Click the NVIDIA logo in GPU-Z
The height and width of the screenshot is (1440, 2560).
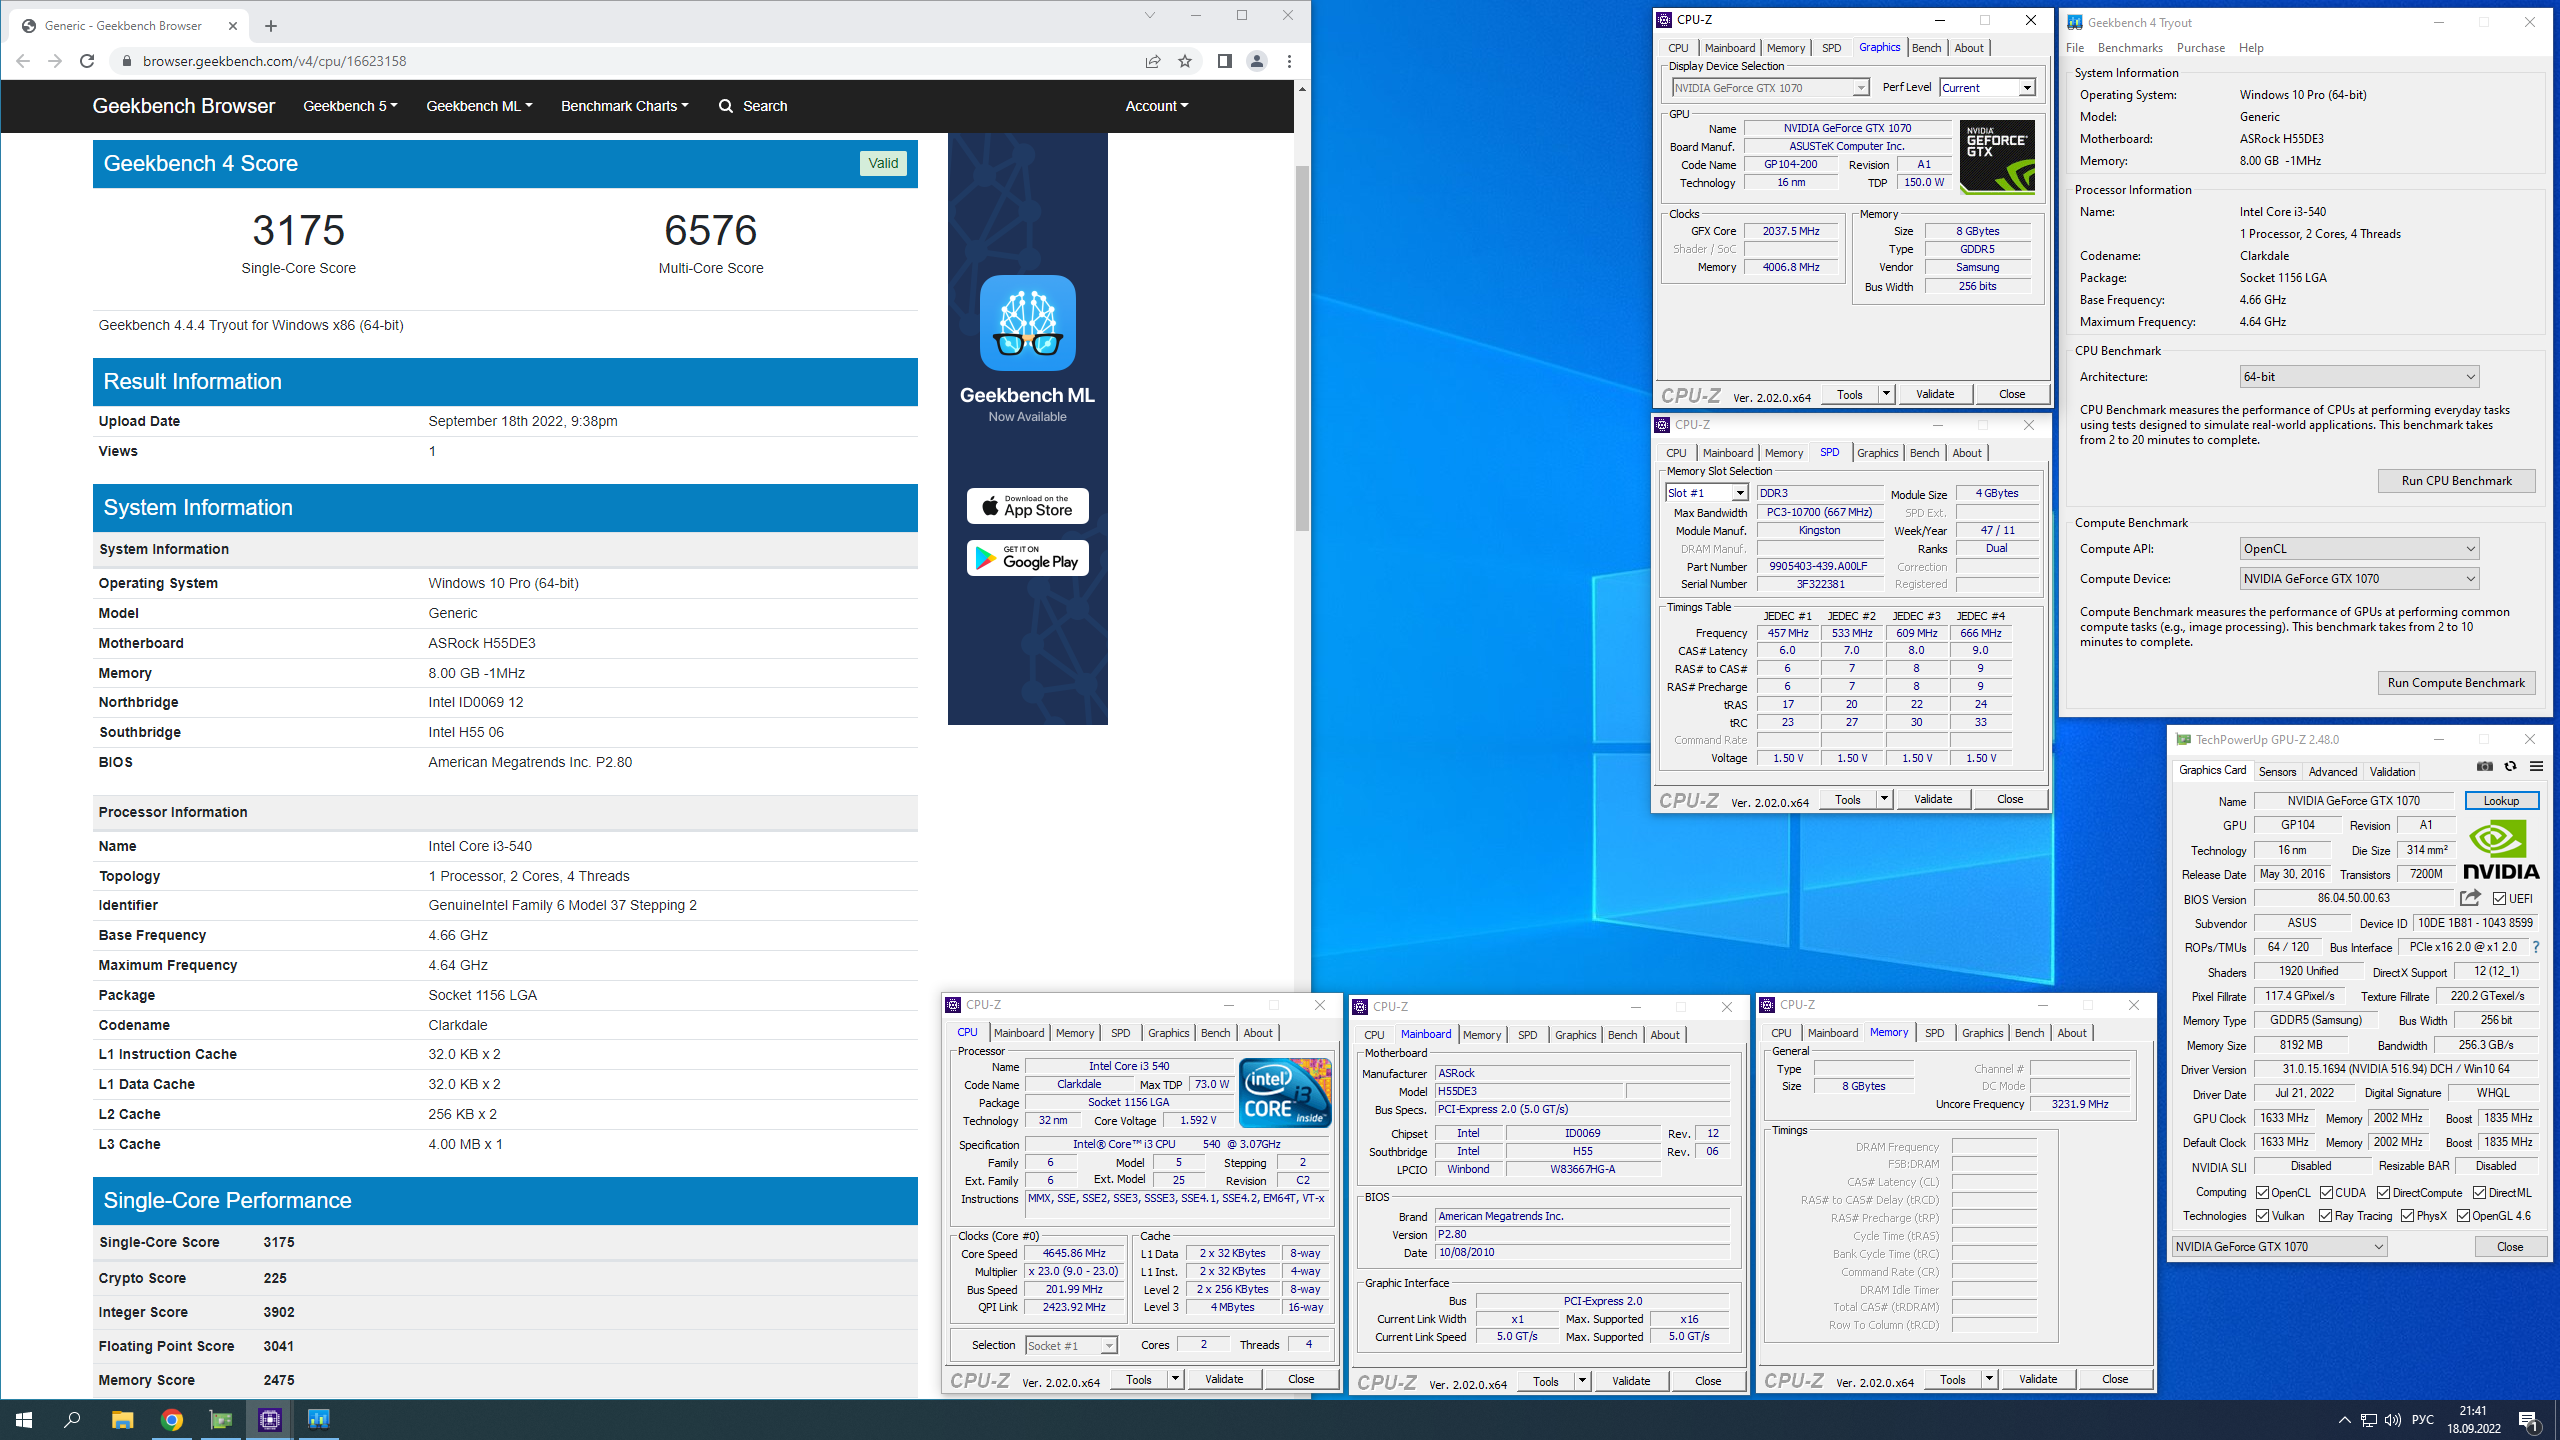pyautogui.click(x=2501, y=849)
